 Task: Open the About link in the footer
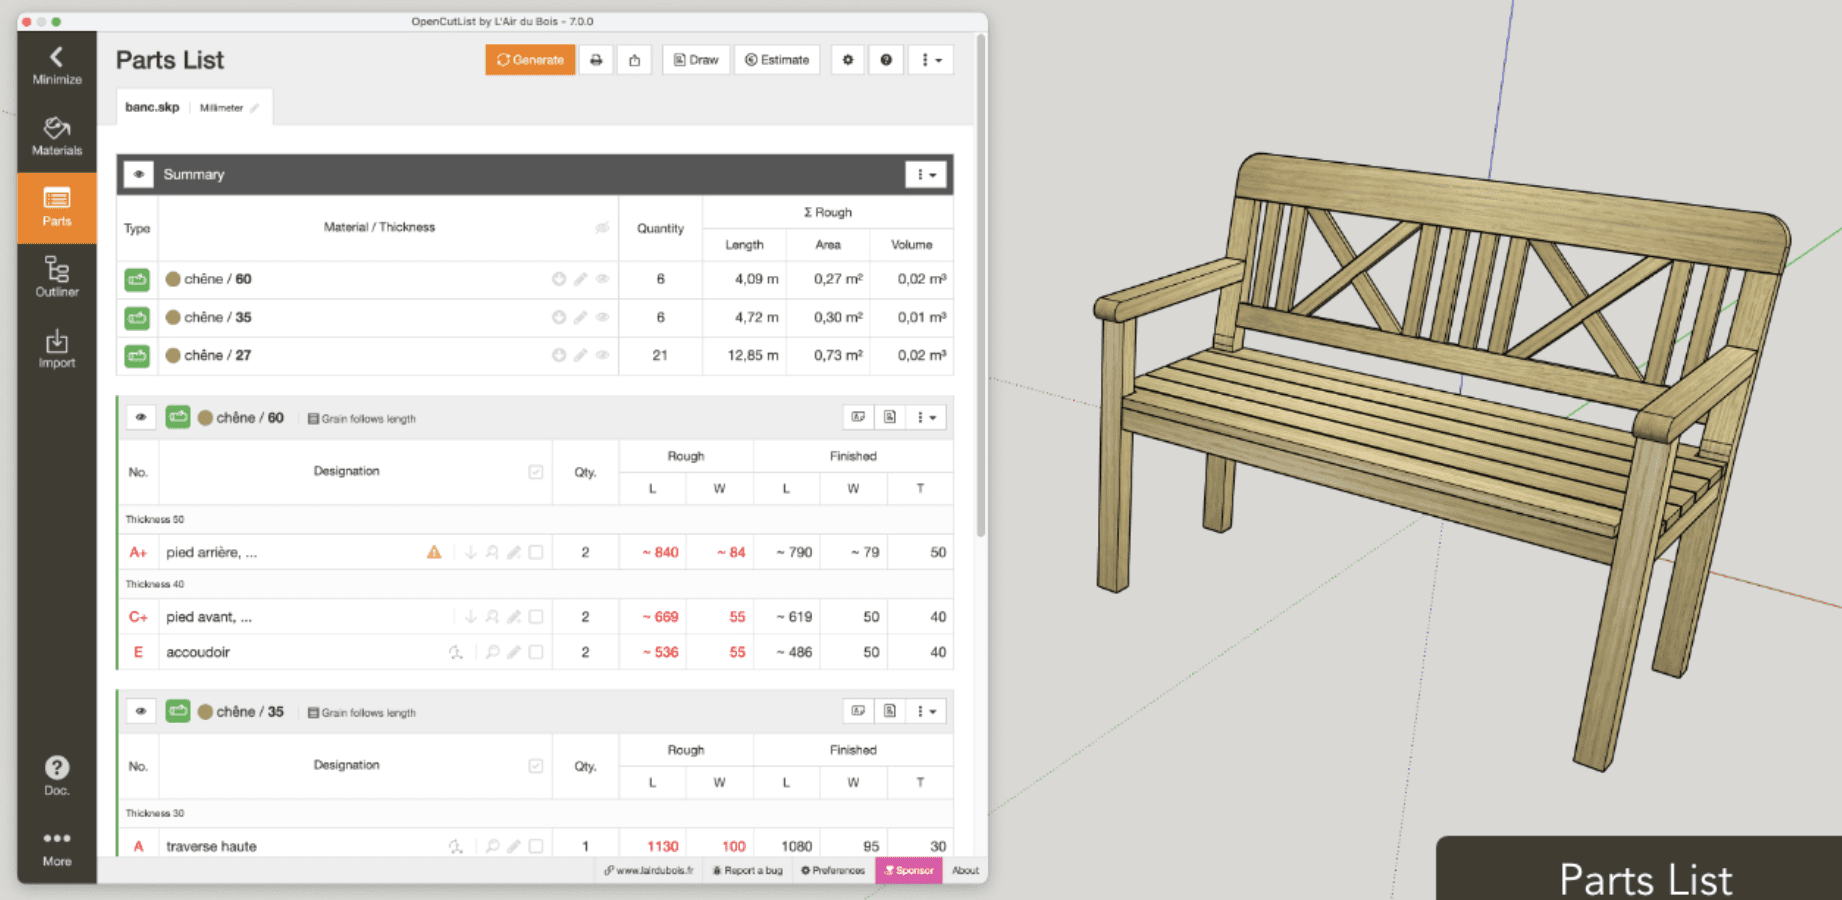pyautogui.click(x=965, y=870)
